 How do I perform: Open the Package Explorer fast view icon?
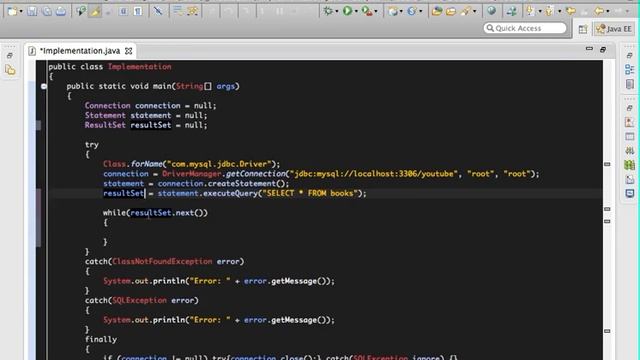pyautogui.click(x=10, y=70)
